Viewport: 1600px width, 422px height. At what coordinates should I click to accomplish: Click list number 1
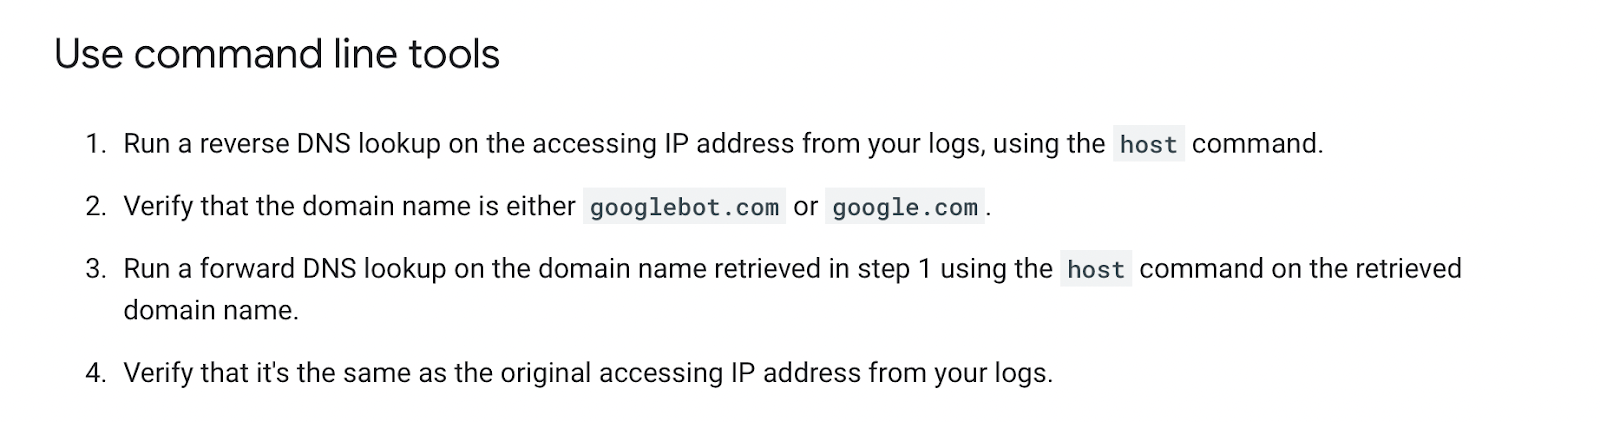(x=95, y=144)
